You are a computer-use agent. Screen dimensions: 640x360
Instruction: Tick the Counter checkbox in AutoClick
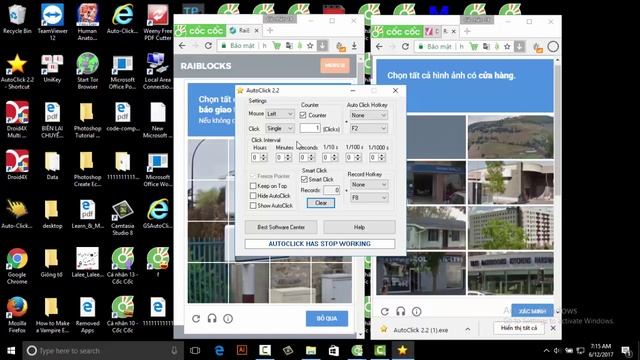coord(303,116)
